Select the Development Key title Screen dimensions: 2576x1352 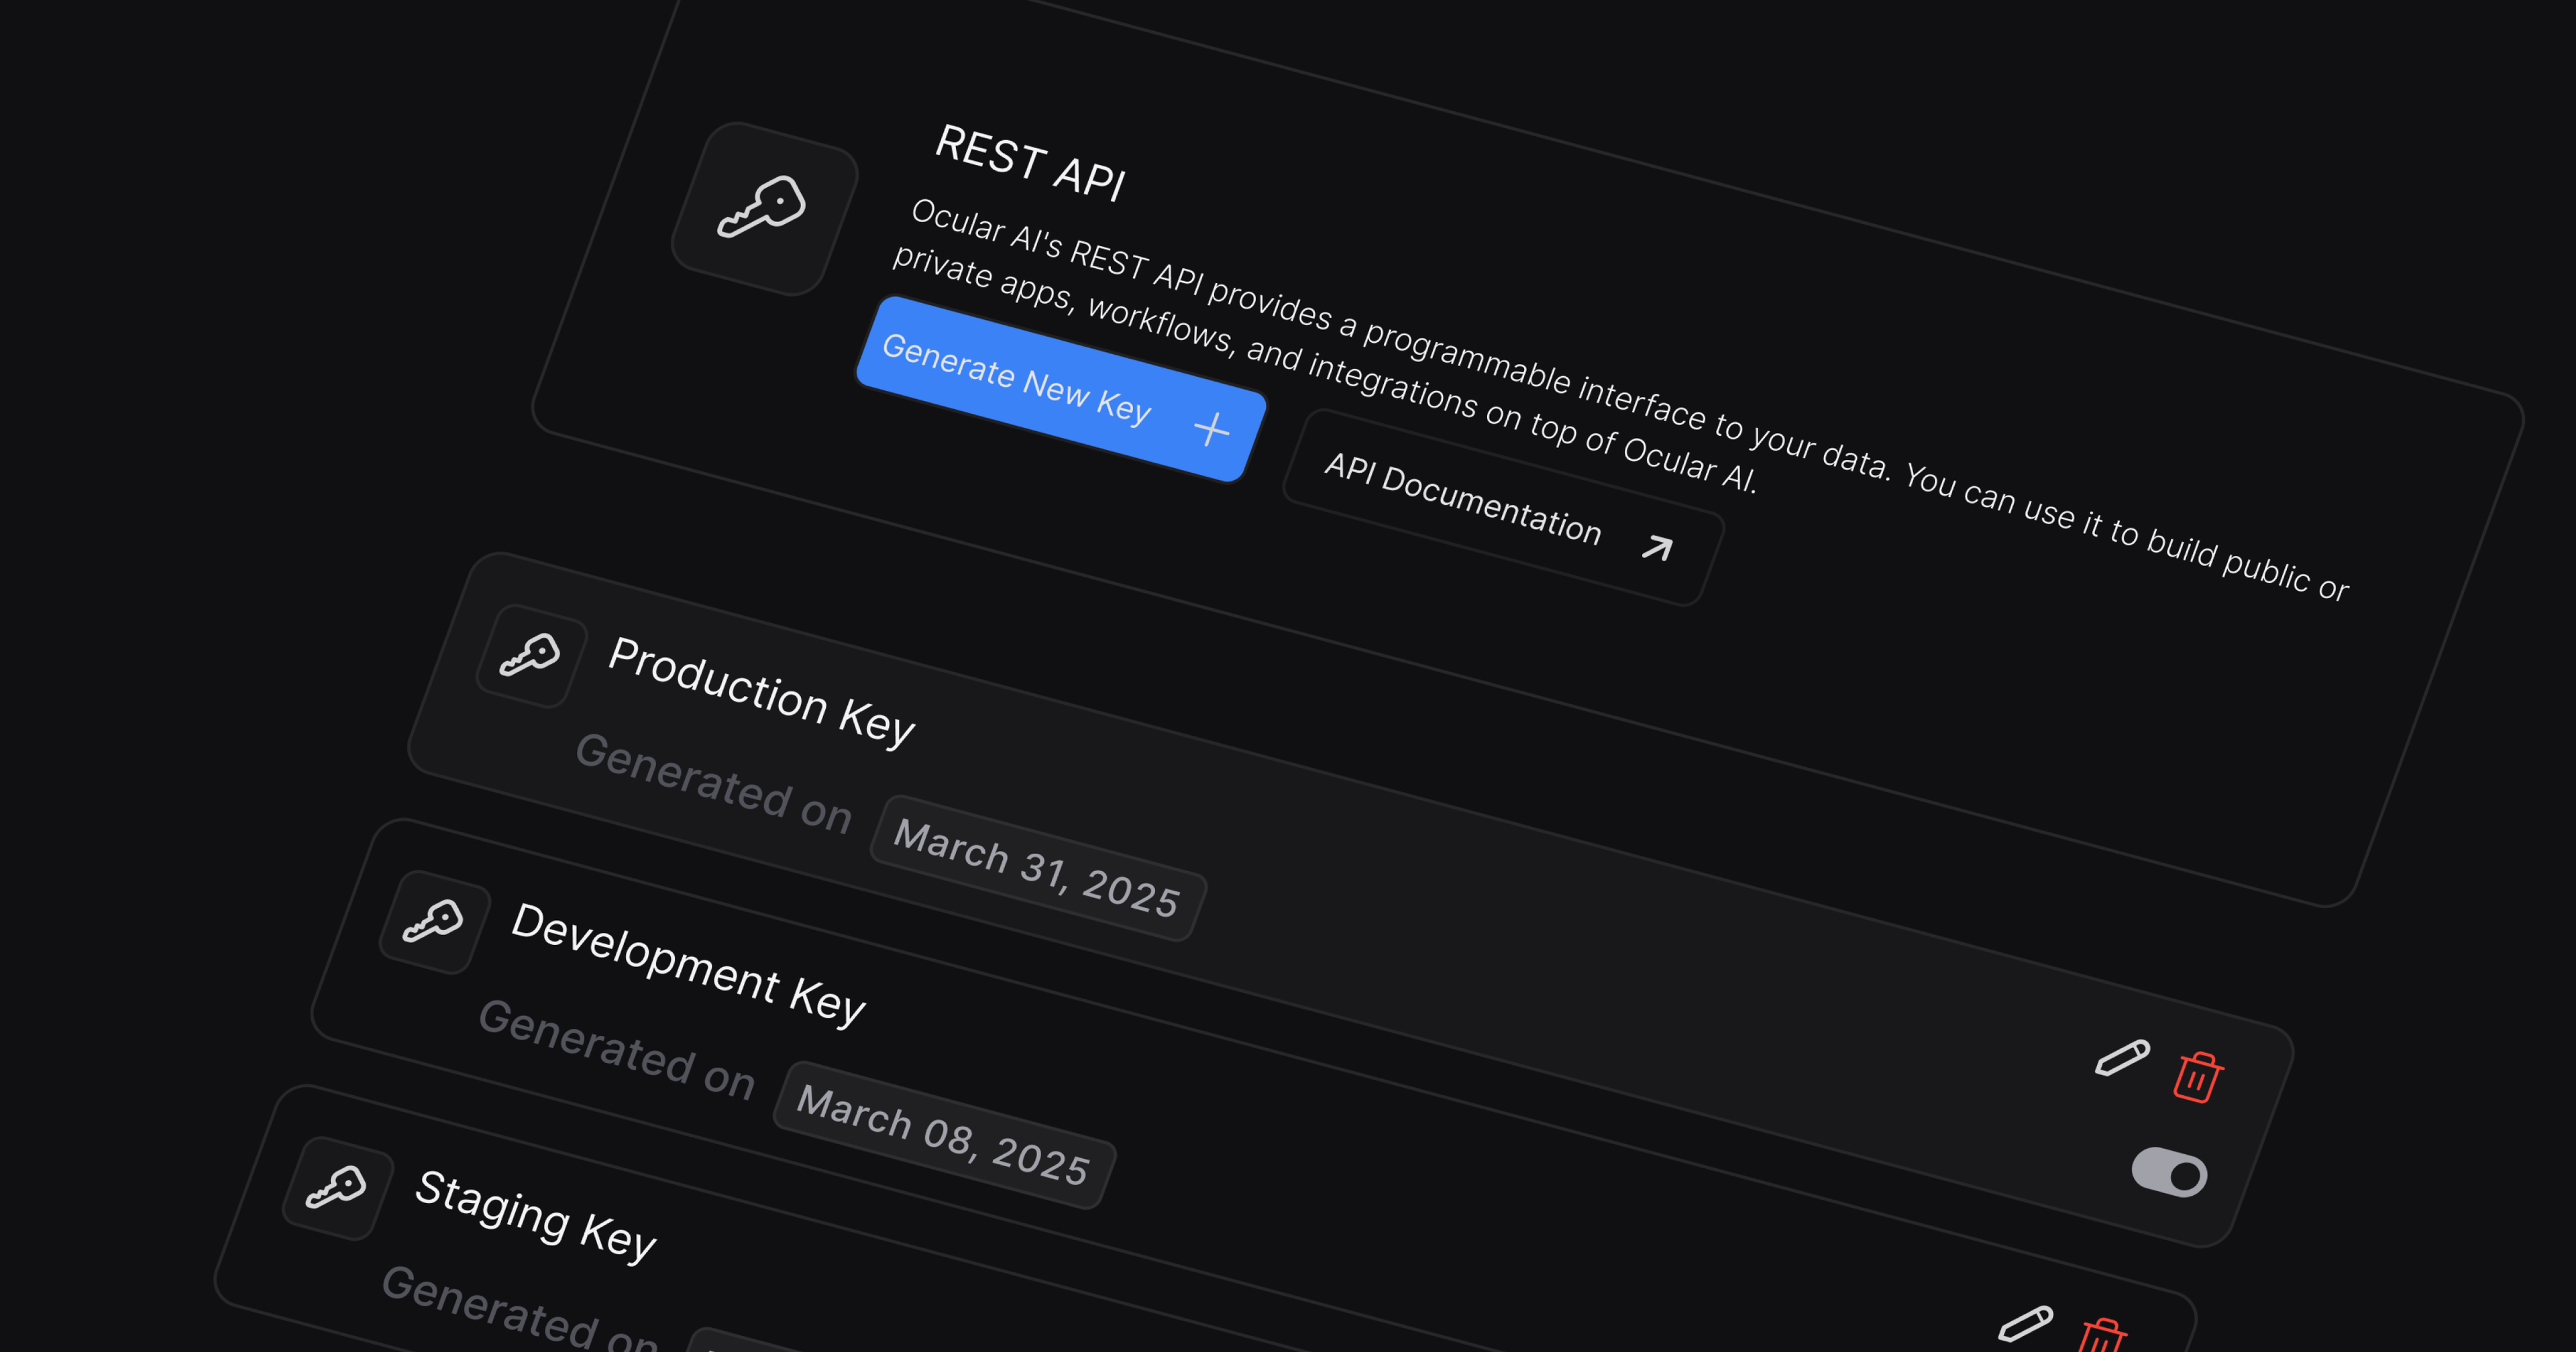pos(688,965)
